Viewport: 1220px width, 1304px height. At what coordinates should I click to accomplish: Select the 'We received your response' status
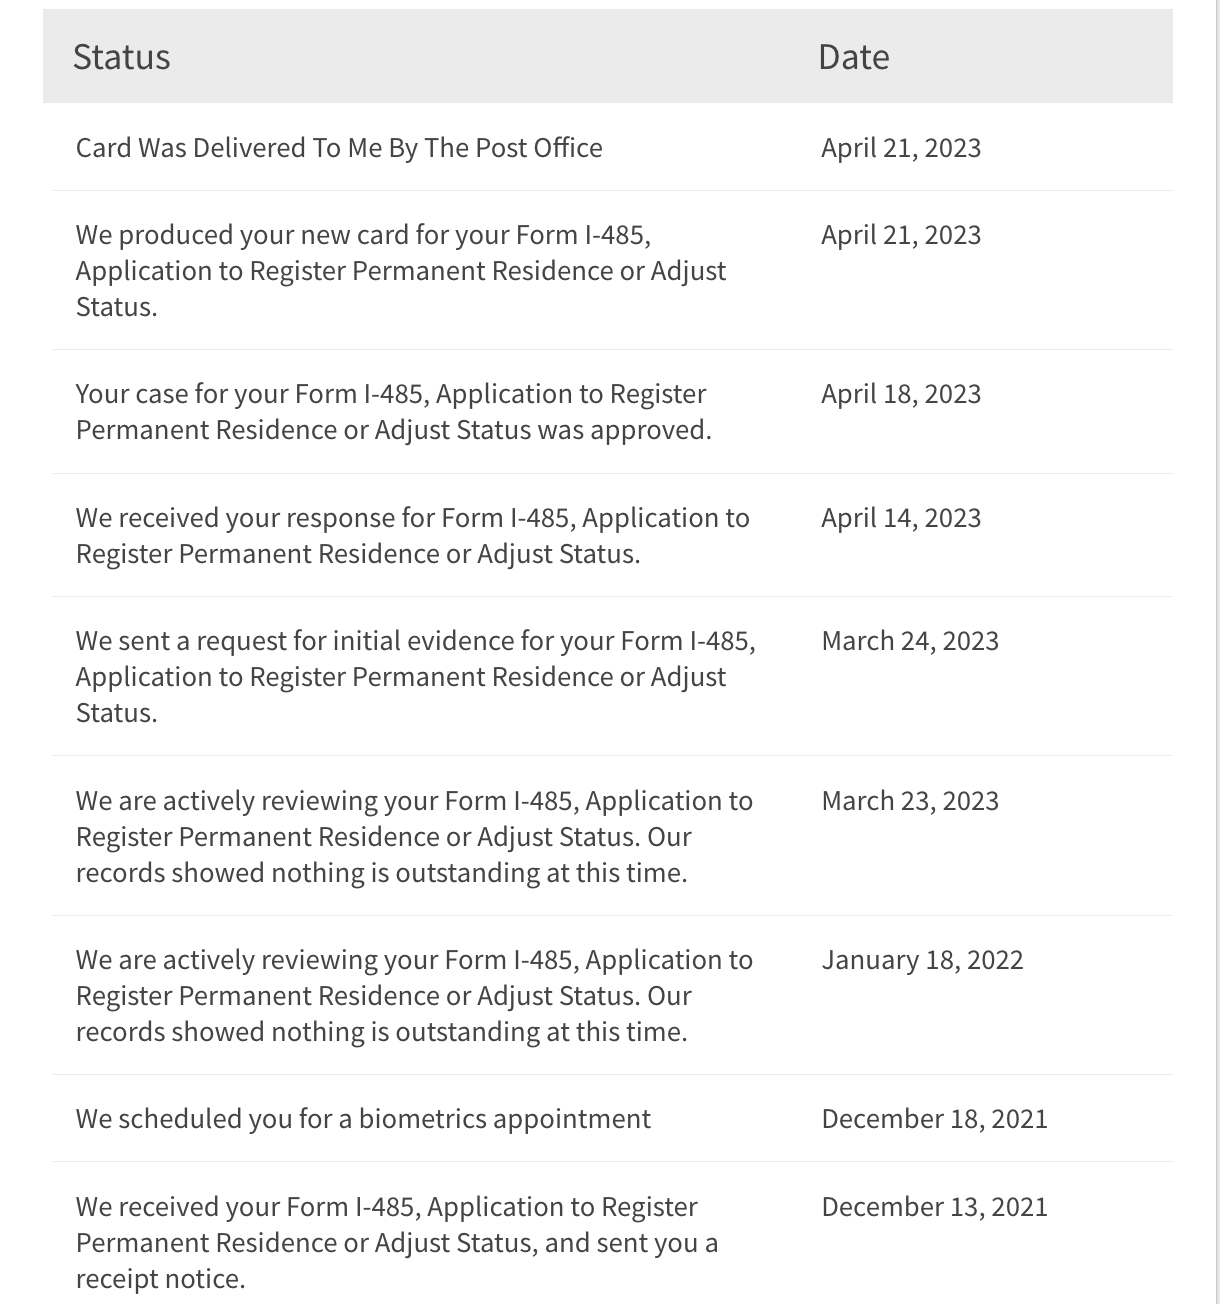(412, 535)
